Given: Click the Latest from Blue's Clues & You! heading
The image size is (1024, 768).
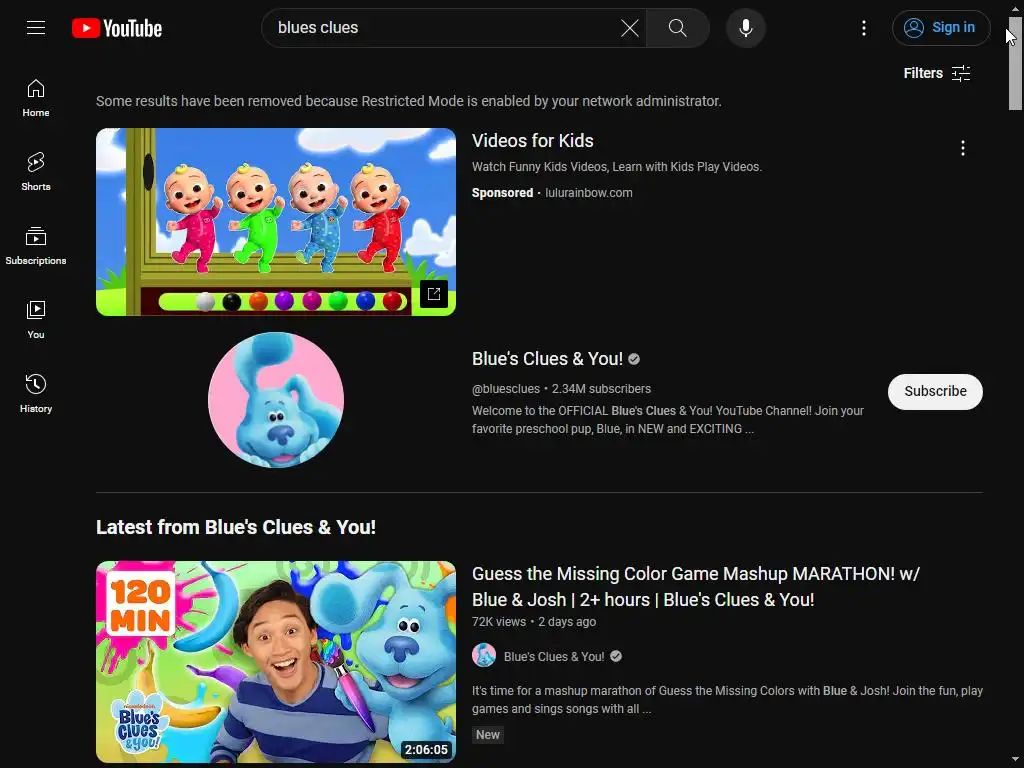Looking at the screenshot, I should [x=236, y=528].
